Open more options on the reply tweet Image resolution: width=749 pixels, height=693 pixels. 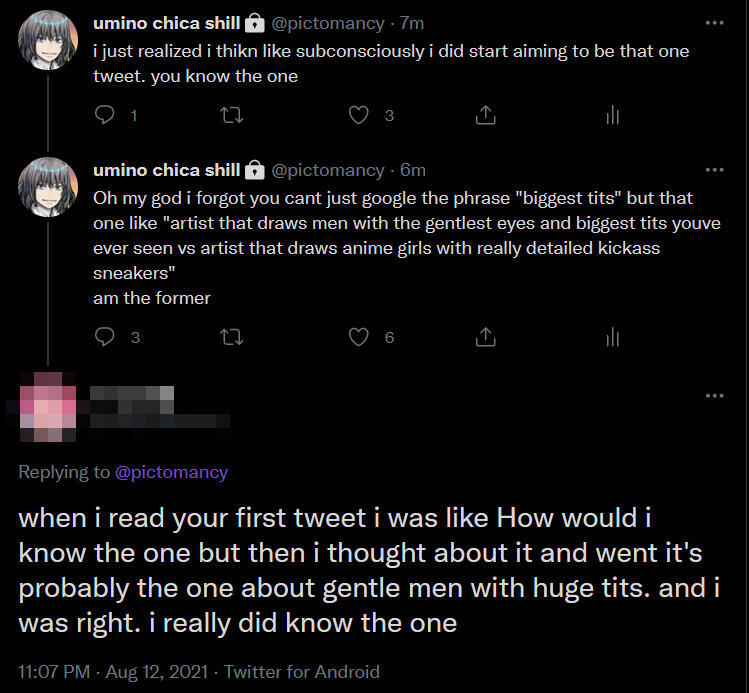pos(714,395)
